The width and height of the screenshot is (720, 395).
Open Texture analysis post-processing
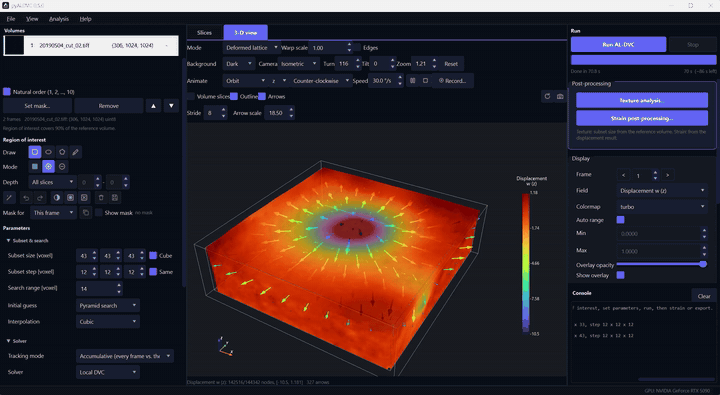point(642,100)
